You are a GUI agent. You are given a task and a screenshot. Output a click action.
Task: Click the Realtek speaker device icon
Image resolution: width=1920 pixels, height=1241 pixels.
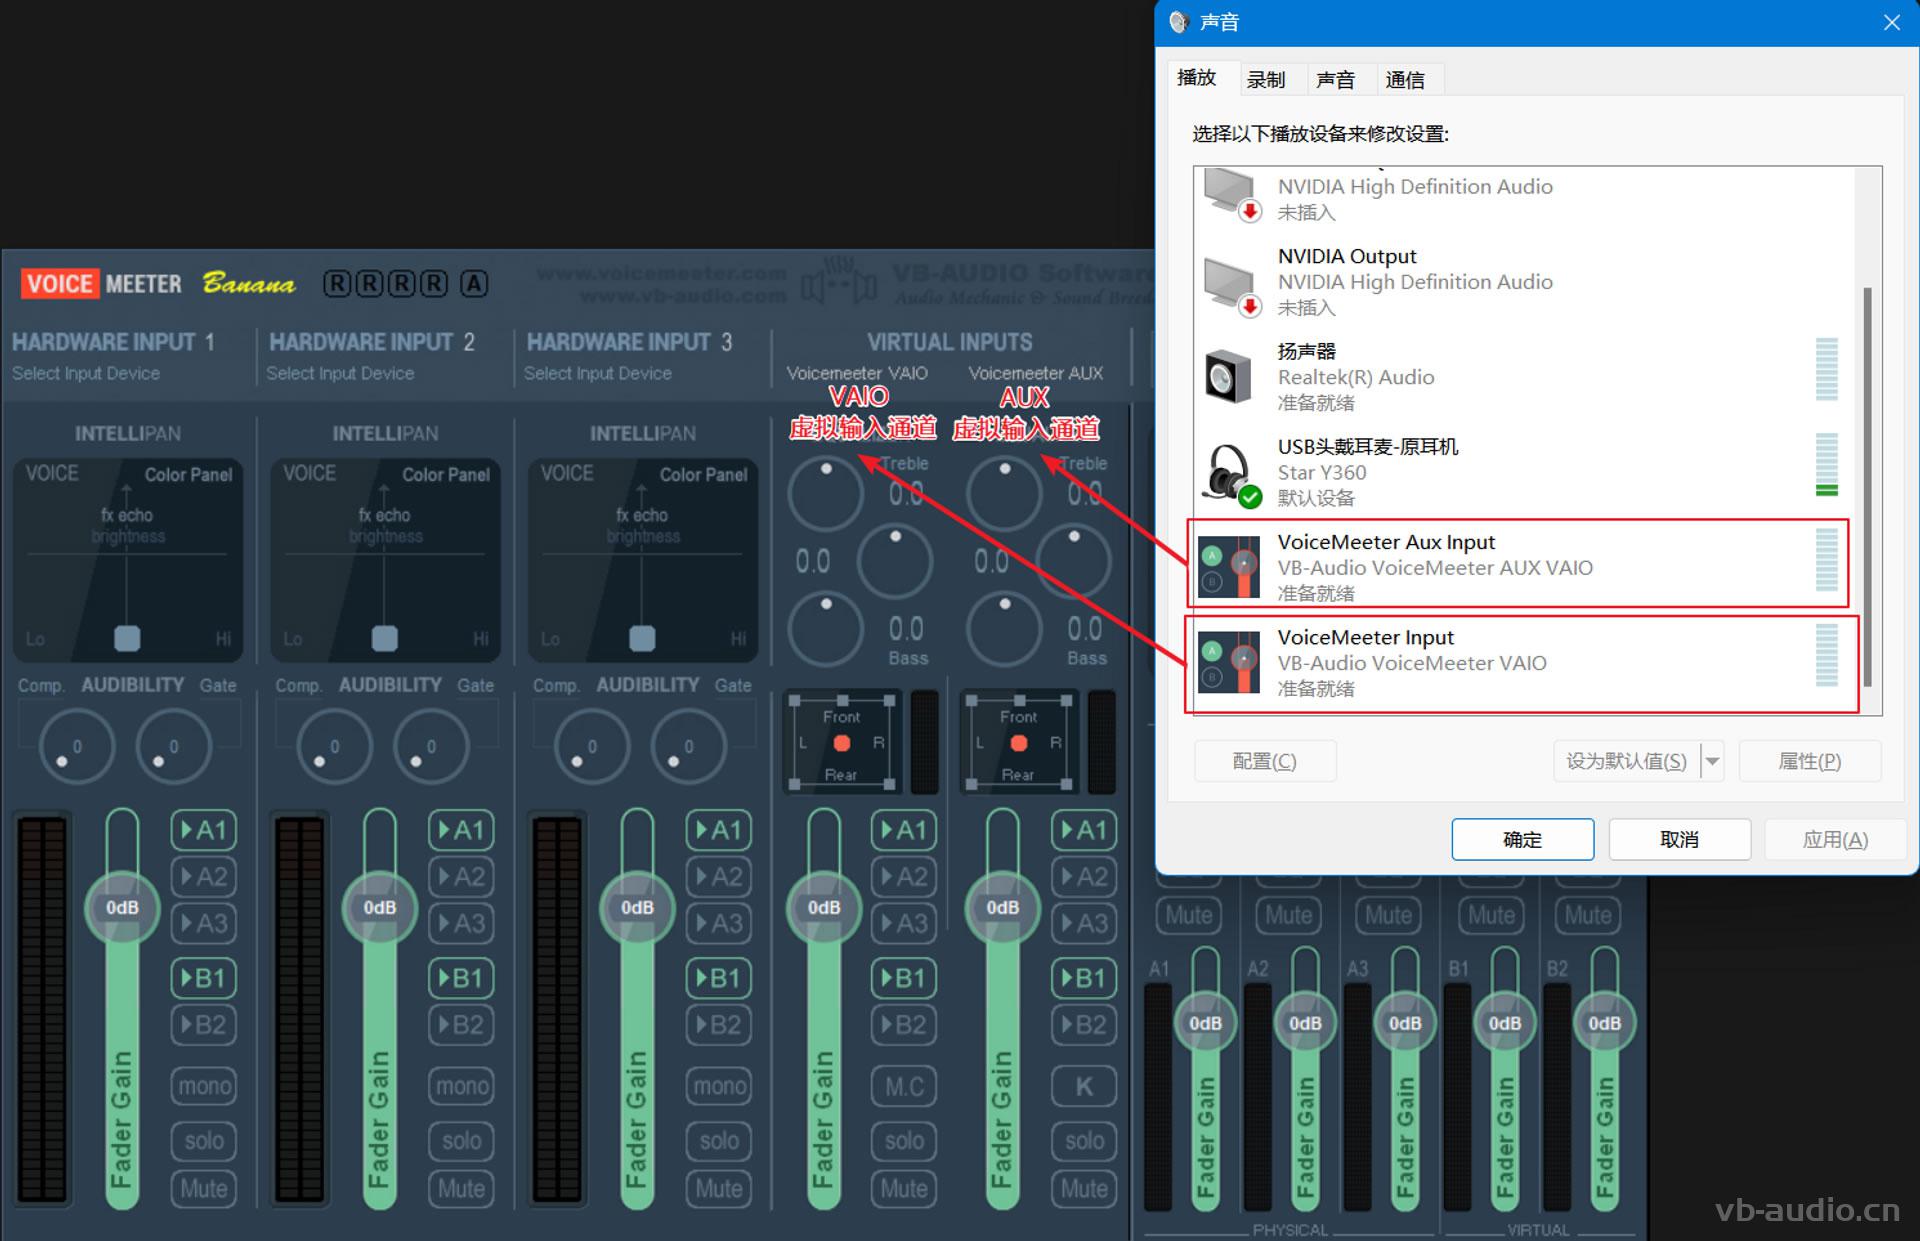tap(1228, 377)
